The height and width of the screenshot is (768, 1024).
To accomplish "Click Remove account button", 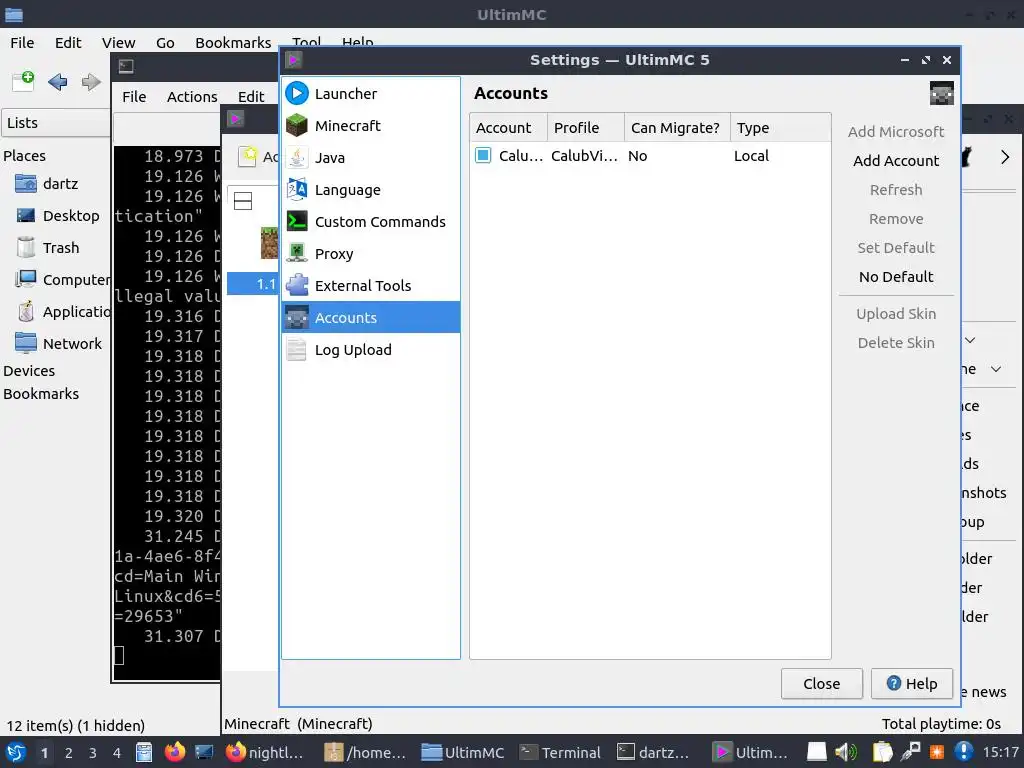I will (896, 219).
